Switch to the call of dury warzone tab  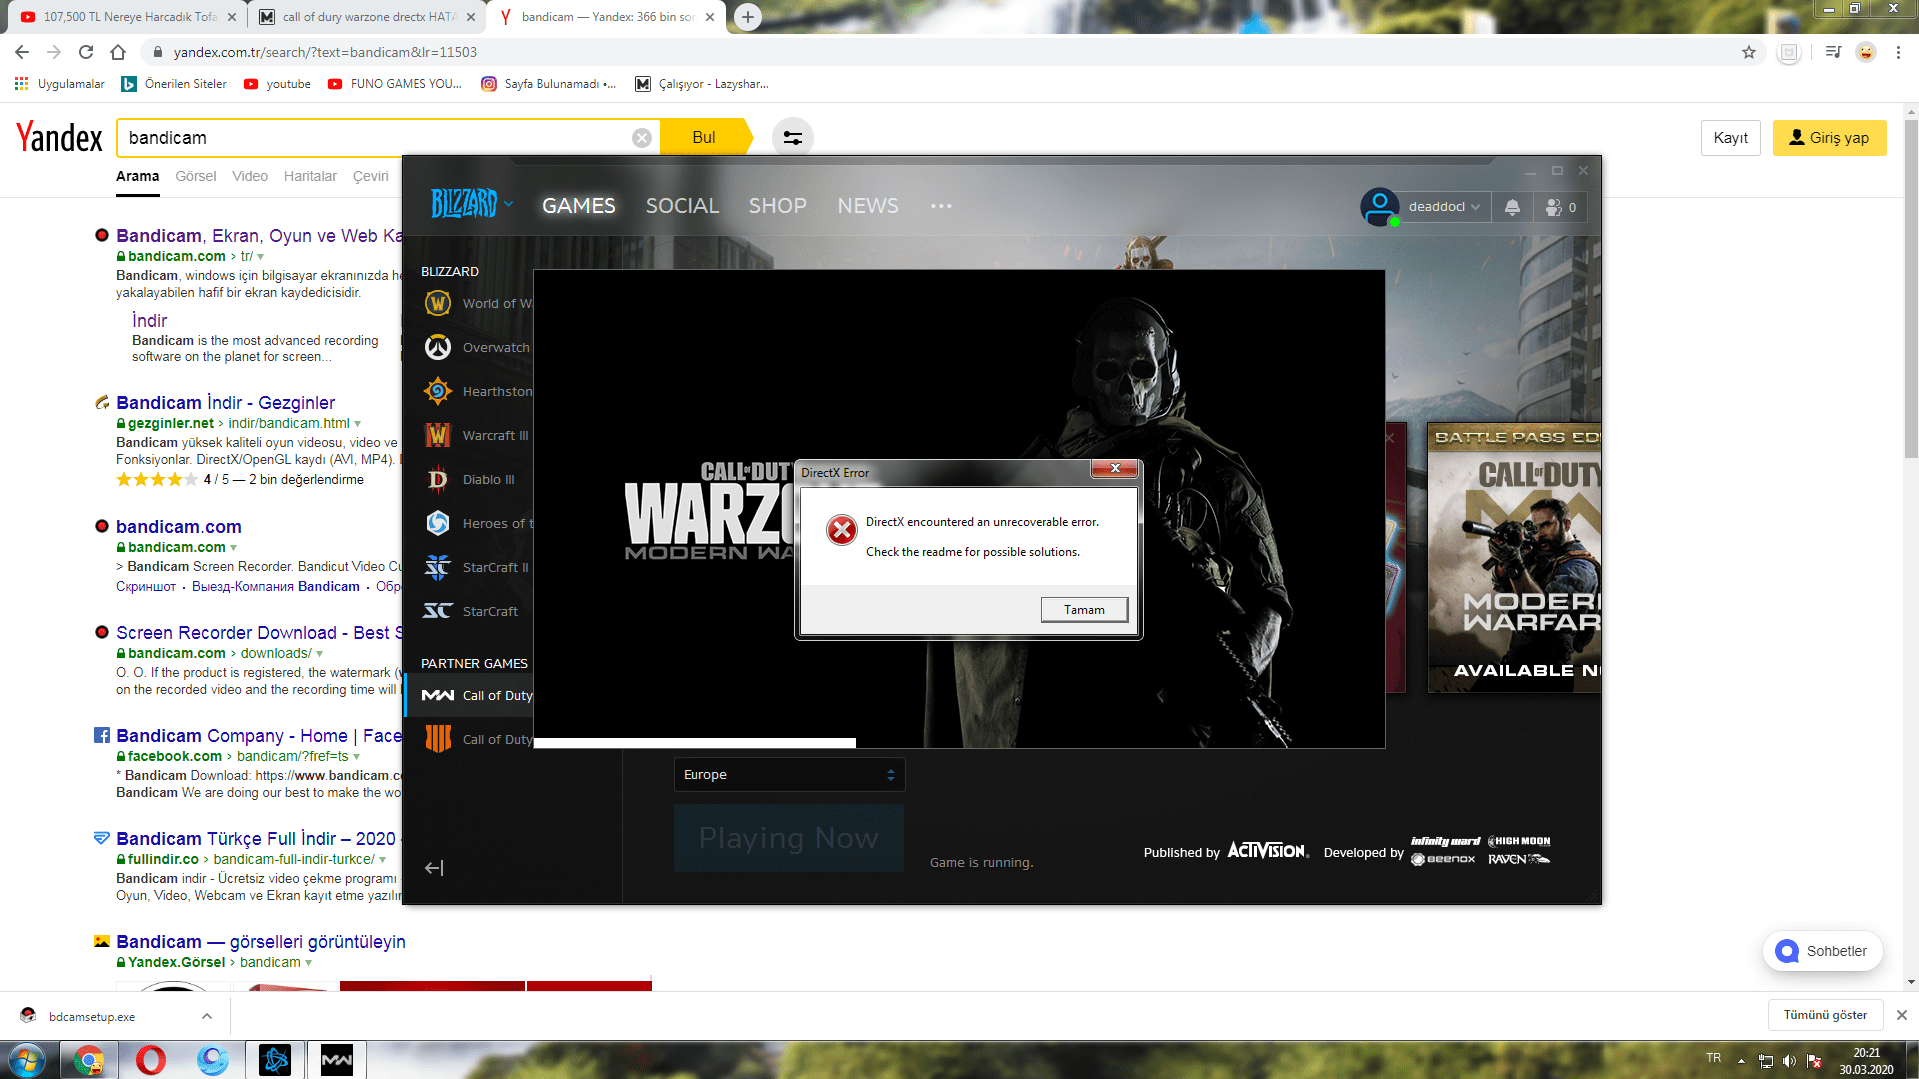point(366,17)
